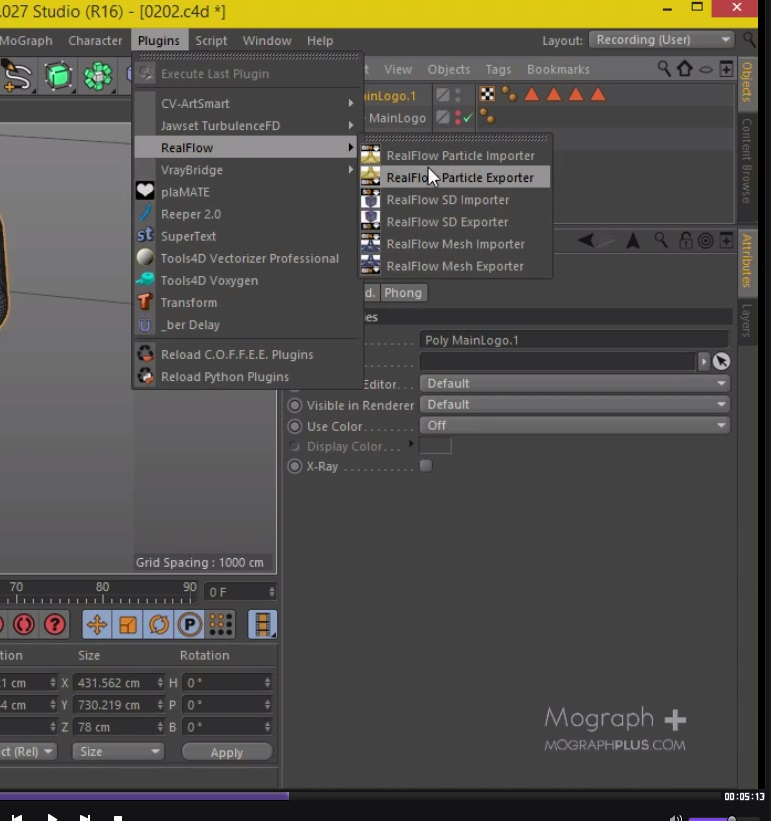This screenshot has width=771, height=821.
Task: Open the search icon in Objects panel
Action: click(664, 69)
